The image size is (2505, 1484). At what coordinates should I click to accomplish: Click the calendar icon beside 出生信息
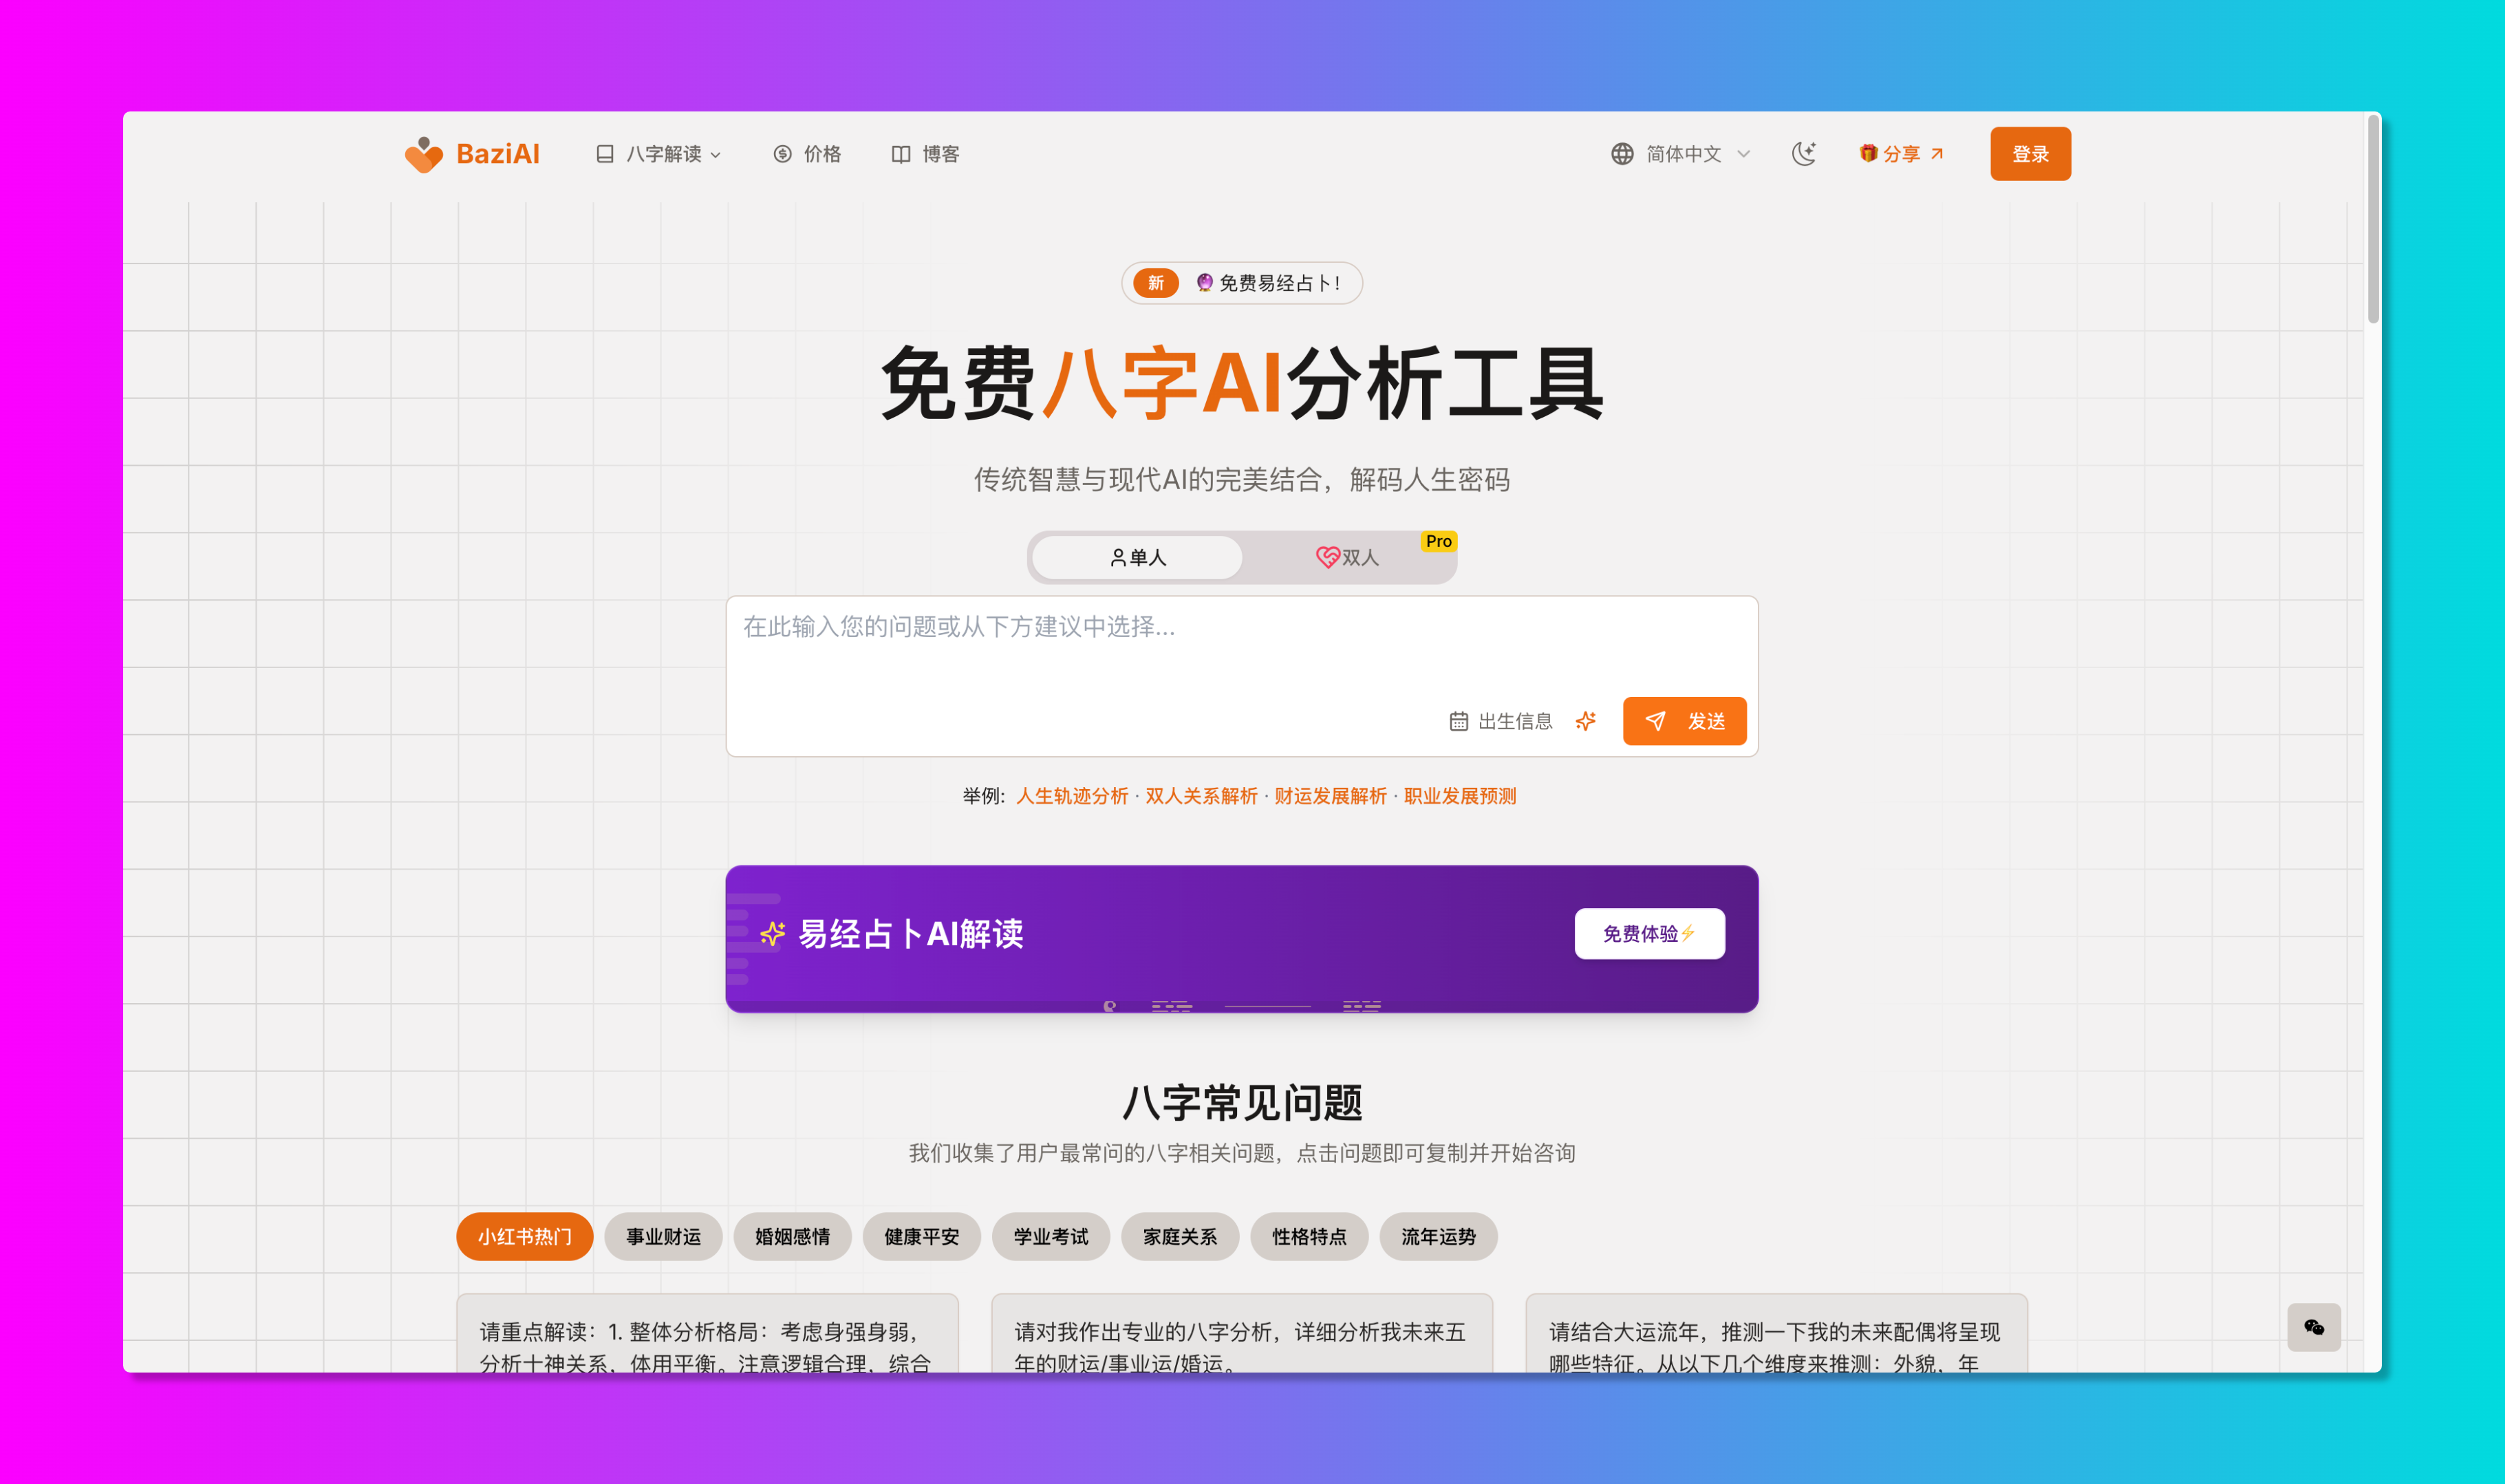[1459, 721]
